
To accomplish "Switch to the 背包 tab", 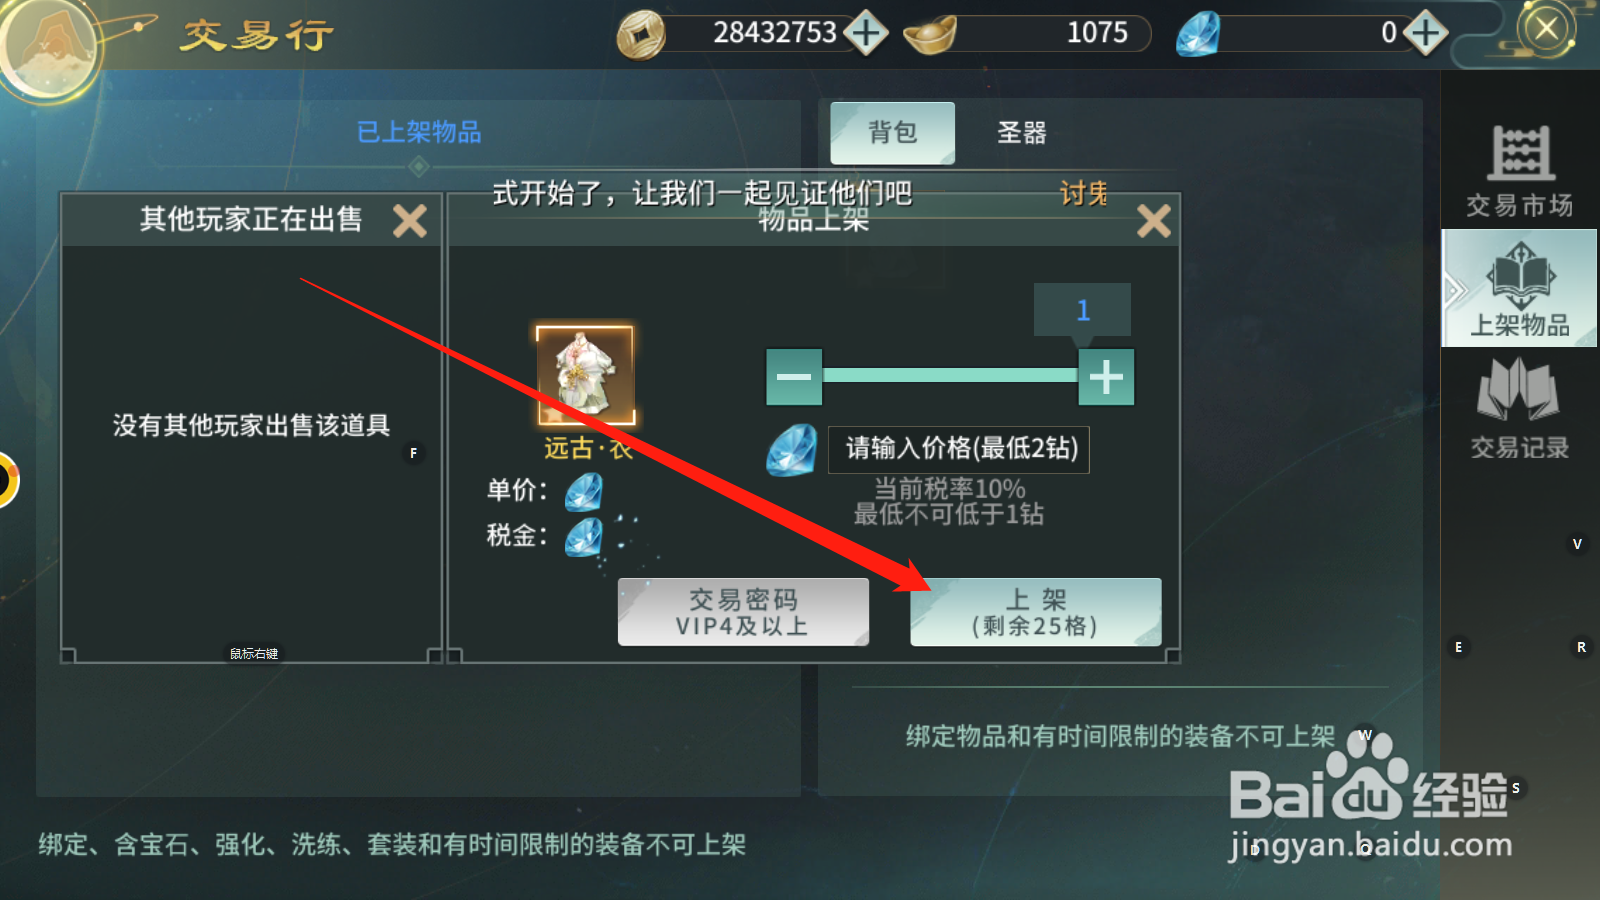I will point(892,133).
